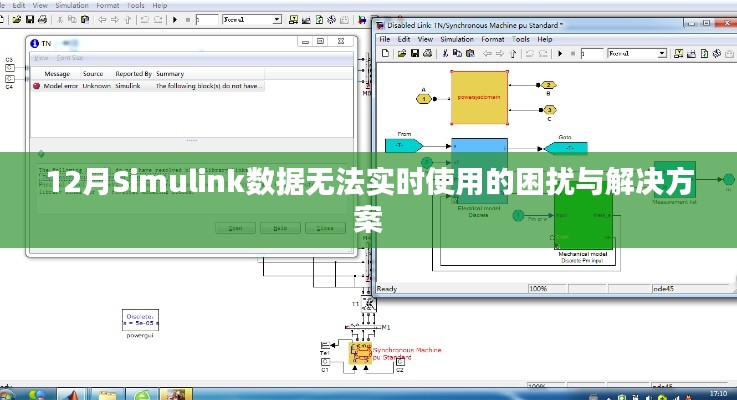The width and height of the screenshot is (737, 400).
Task: Open Format menu in Synchronous Machine window
Action: [493, 39]
